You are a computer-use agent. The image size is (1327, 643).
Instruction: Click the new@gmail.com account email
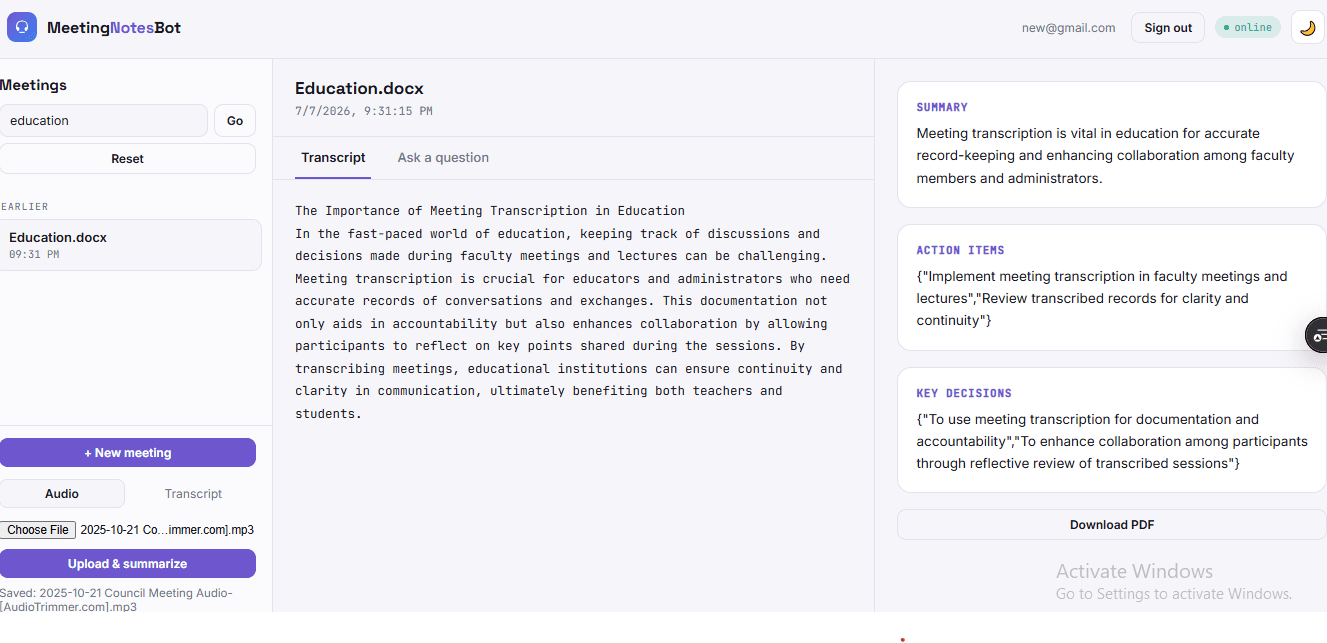pos(1068,28)
